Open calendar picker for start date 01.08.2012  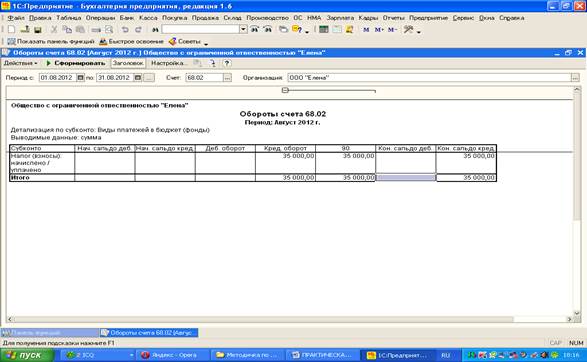click(80, 77)
